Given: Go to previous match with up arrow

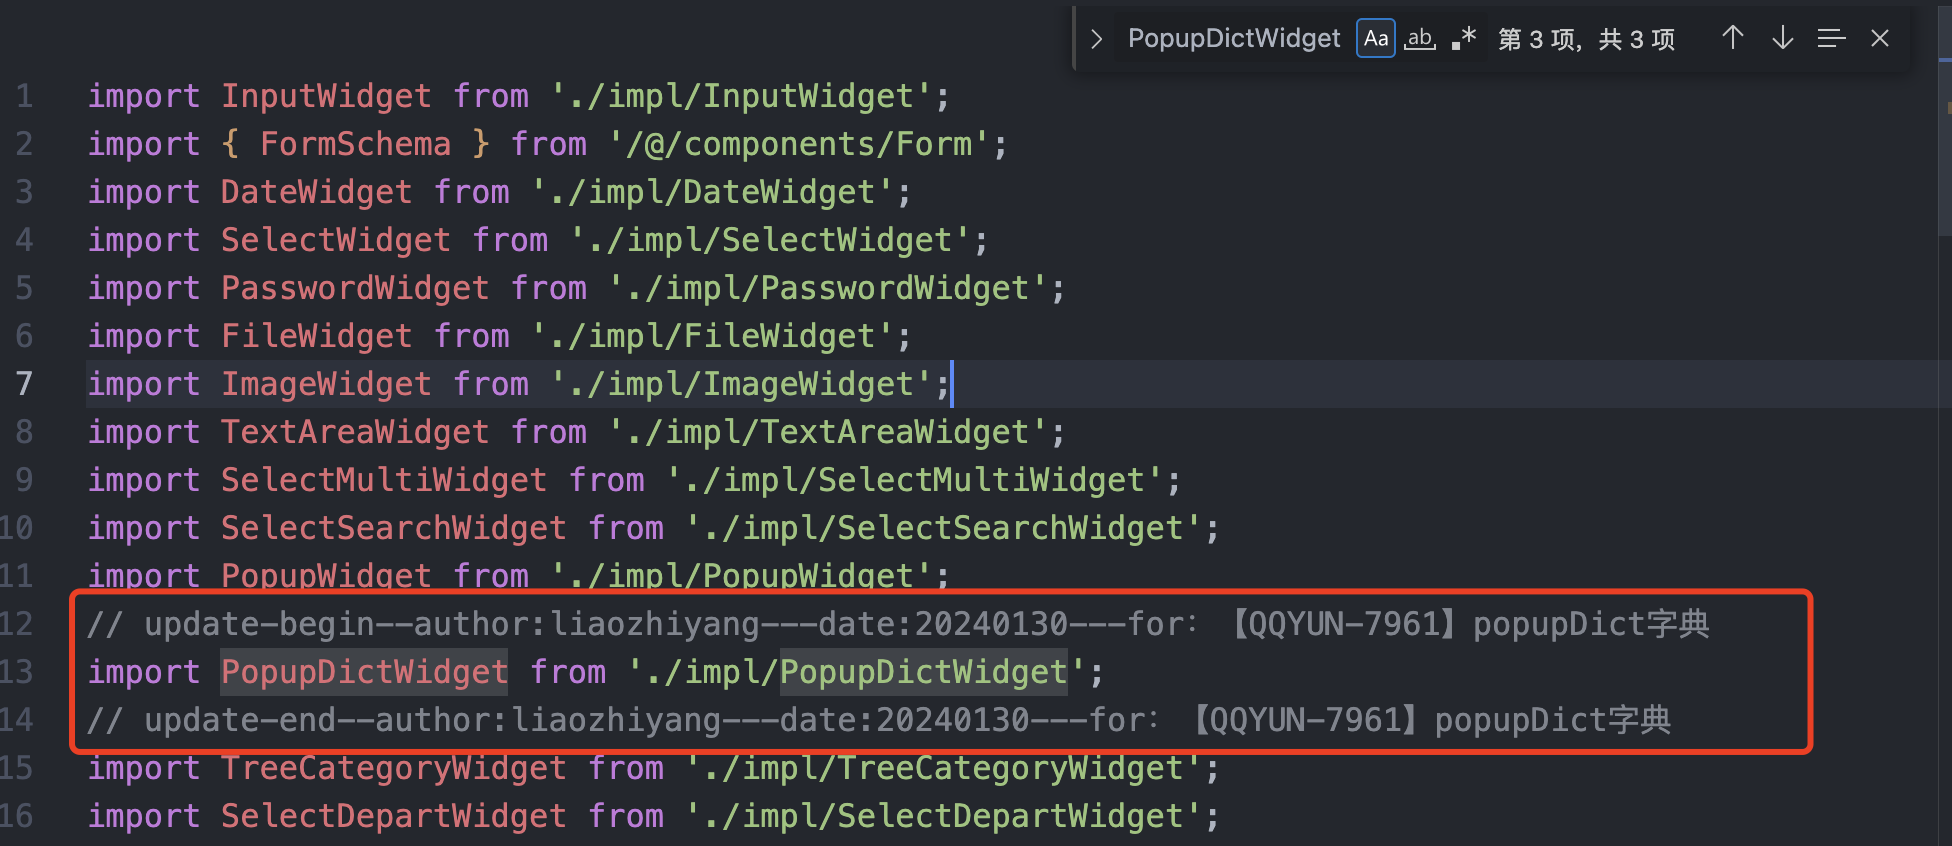Looking at the screenshot, I should (x=1733, y=39).
